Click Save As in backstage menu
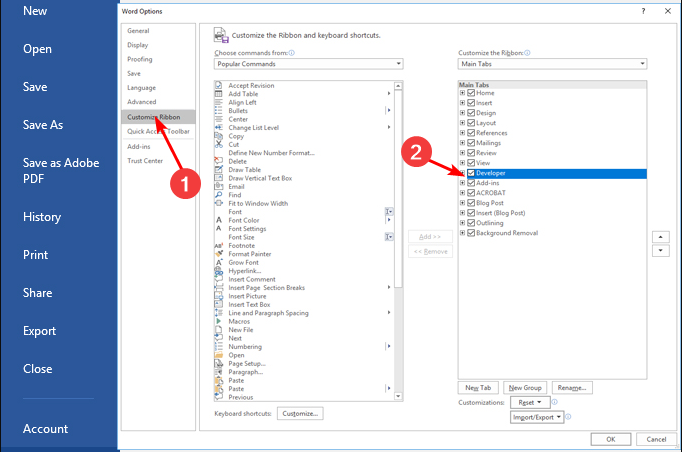Screen dimensions: 682x452 (43, 125)
